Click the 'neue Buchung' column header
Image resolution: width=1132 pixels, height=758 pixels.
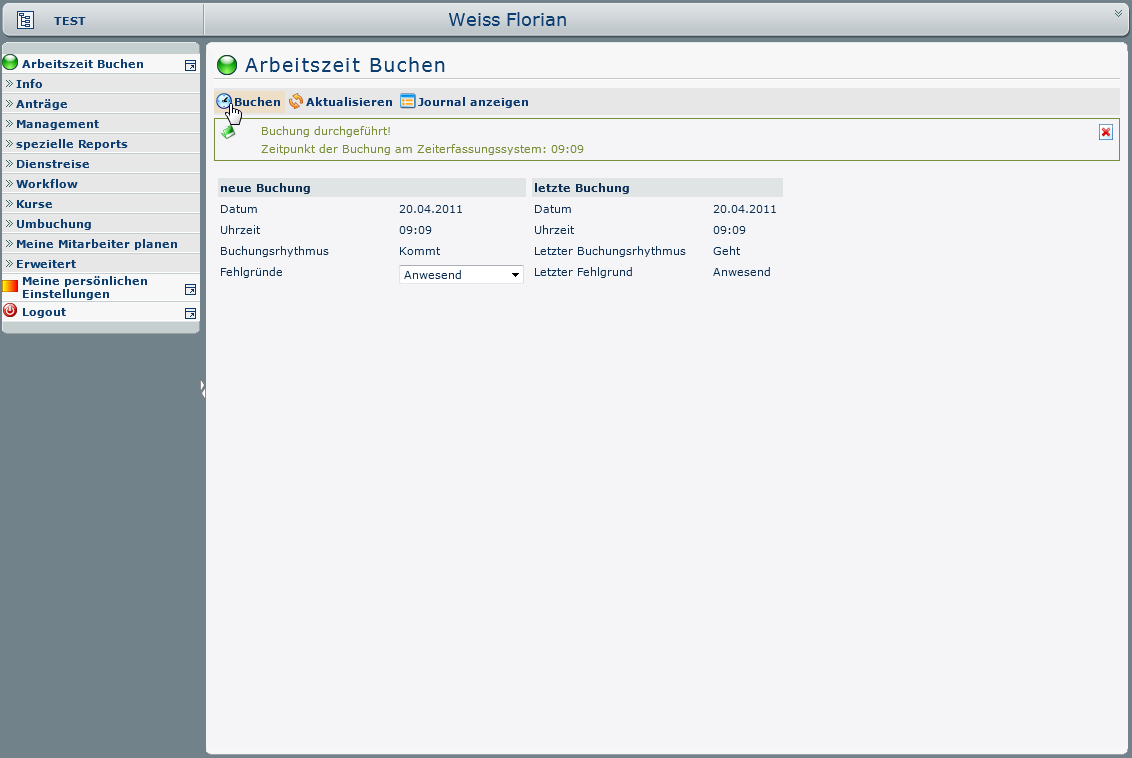pos(372,188)
